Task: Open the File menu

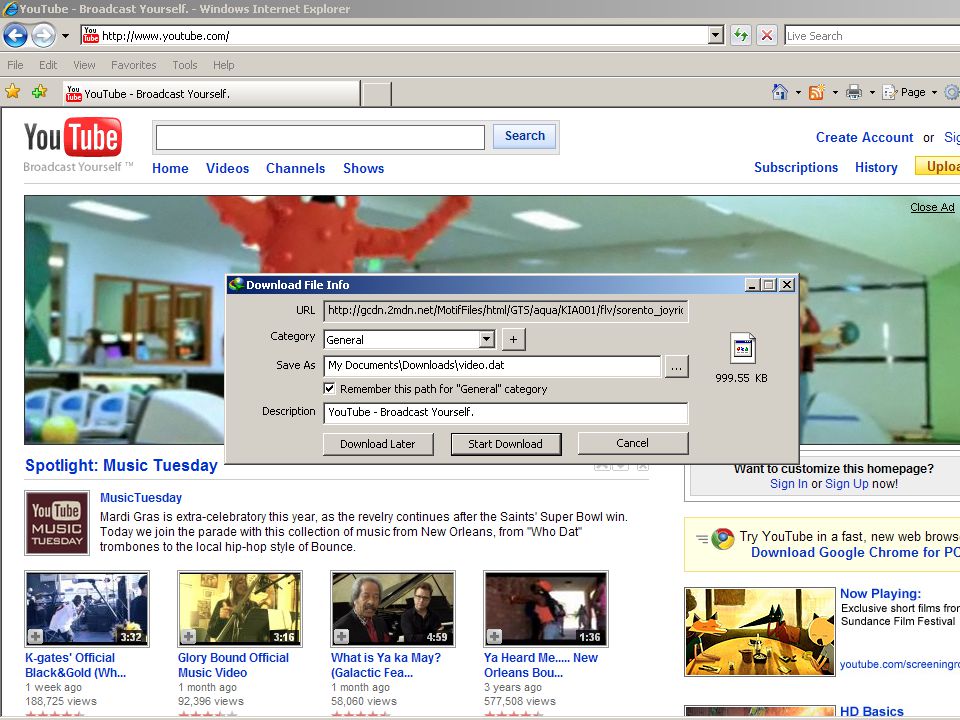Action: [15, 65]
